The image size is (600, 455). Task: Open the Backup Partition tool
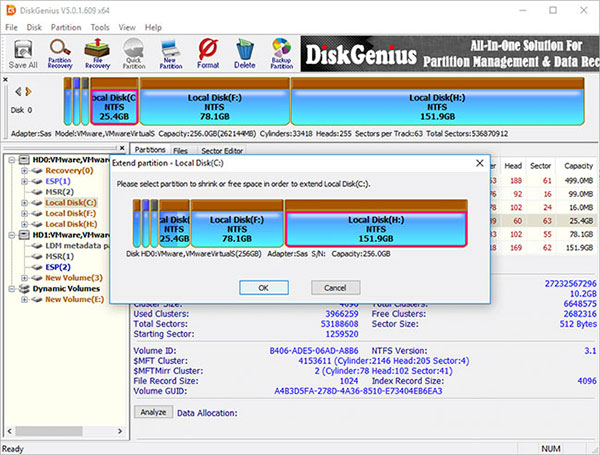[281, 52]
